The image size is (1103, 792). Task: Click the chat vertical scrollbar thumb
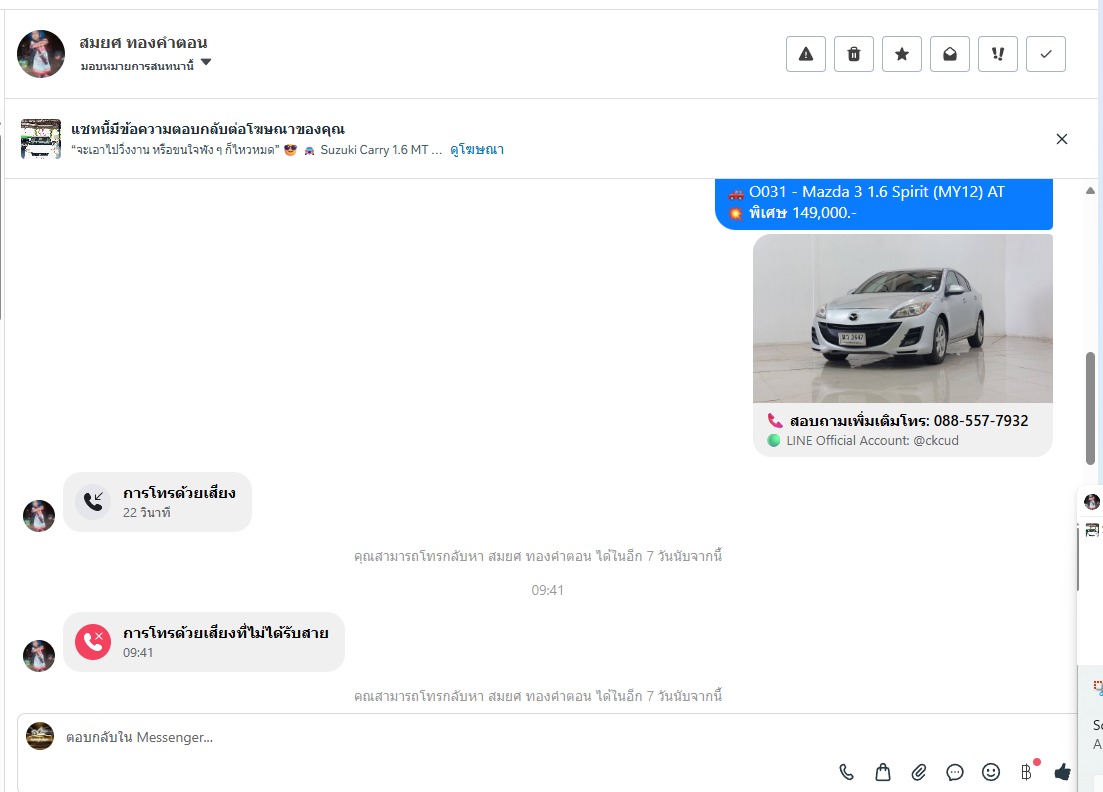pos(1090,408)
